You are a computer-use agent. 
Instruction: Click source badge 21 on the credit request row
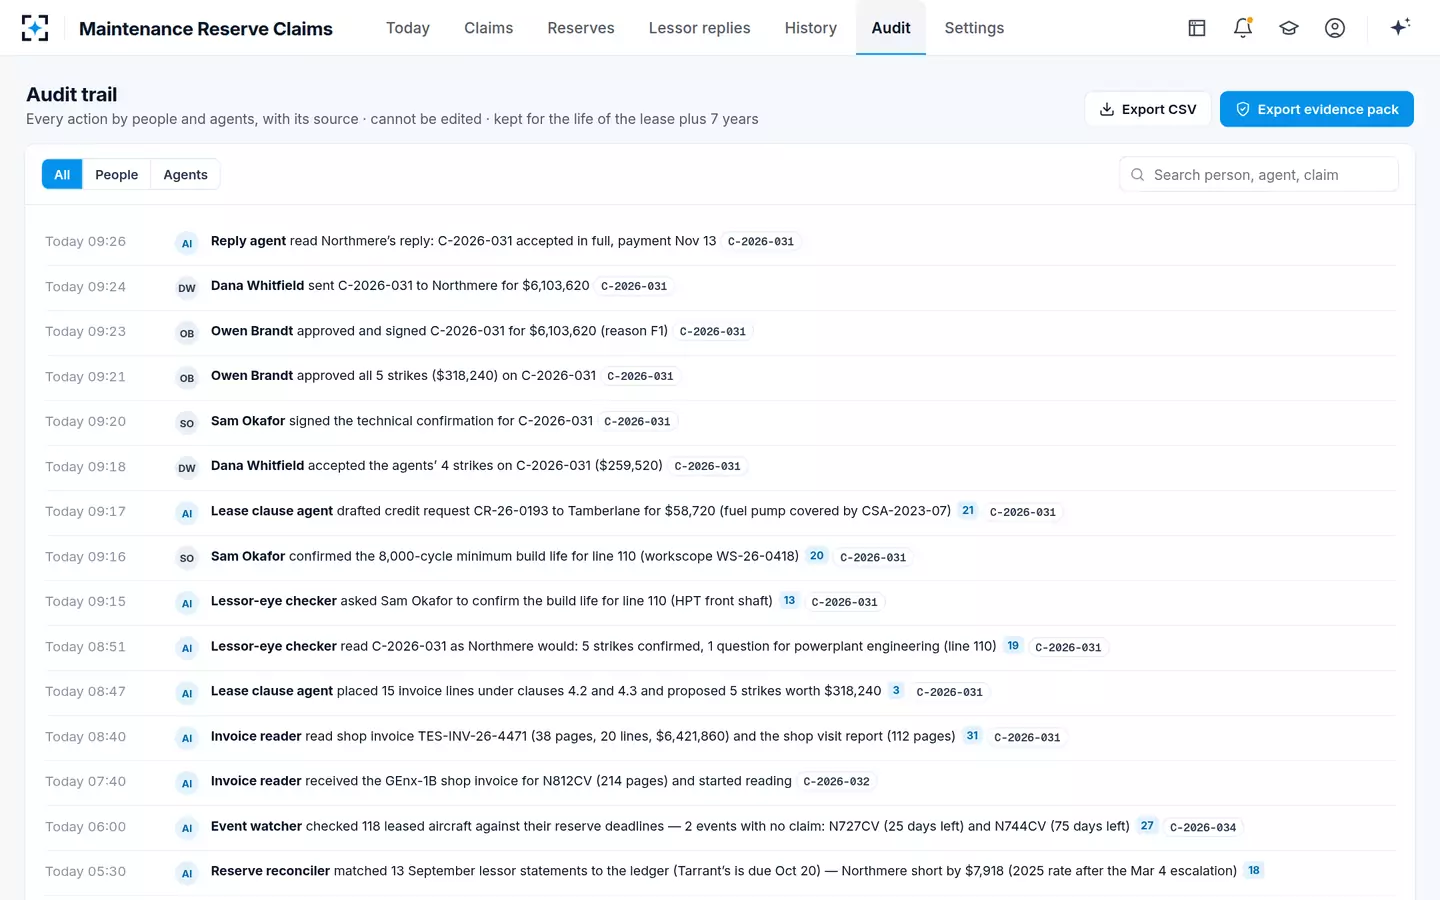tap(968, 510)
